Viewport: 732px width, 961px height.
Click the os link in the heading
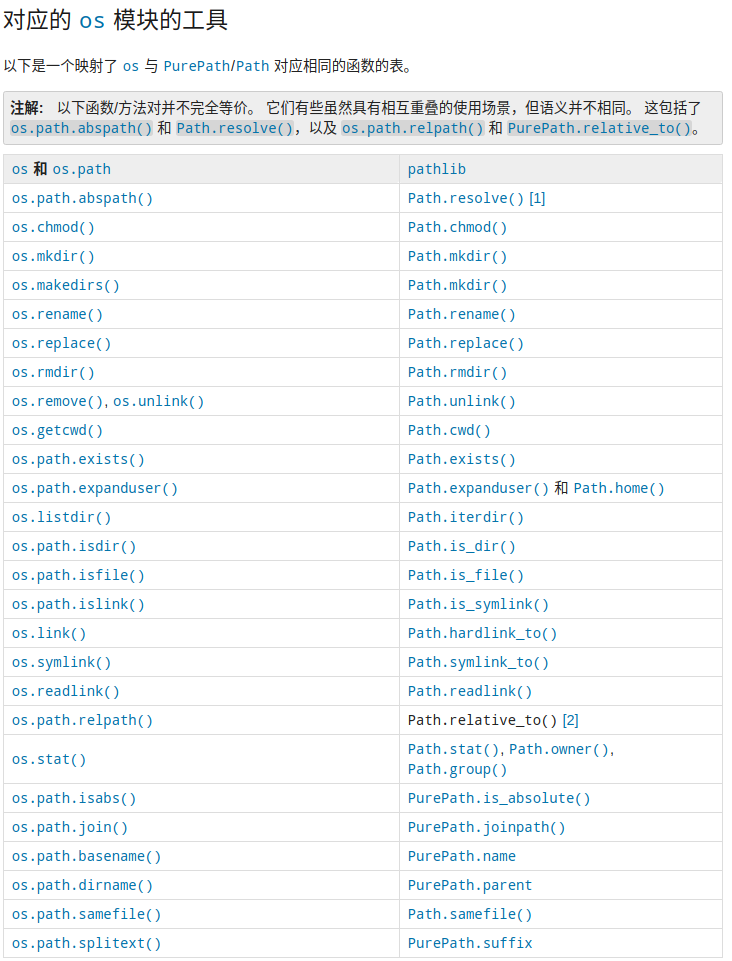pyautogui.click(x=92, y=21)
